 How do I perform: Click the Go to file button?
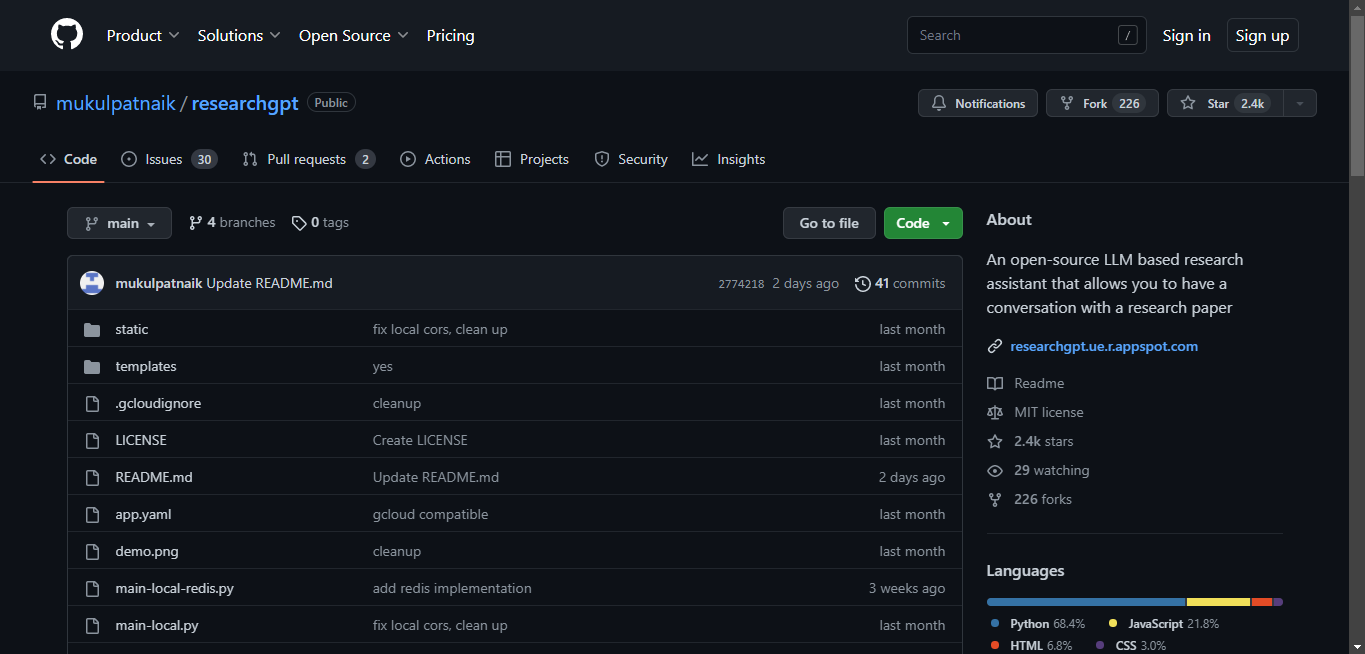tap(829, 223)
